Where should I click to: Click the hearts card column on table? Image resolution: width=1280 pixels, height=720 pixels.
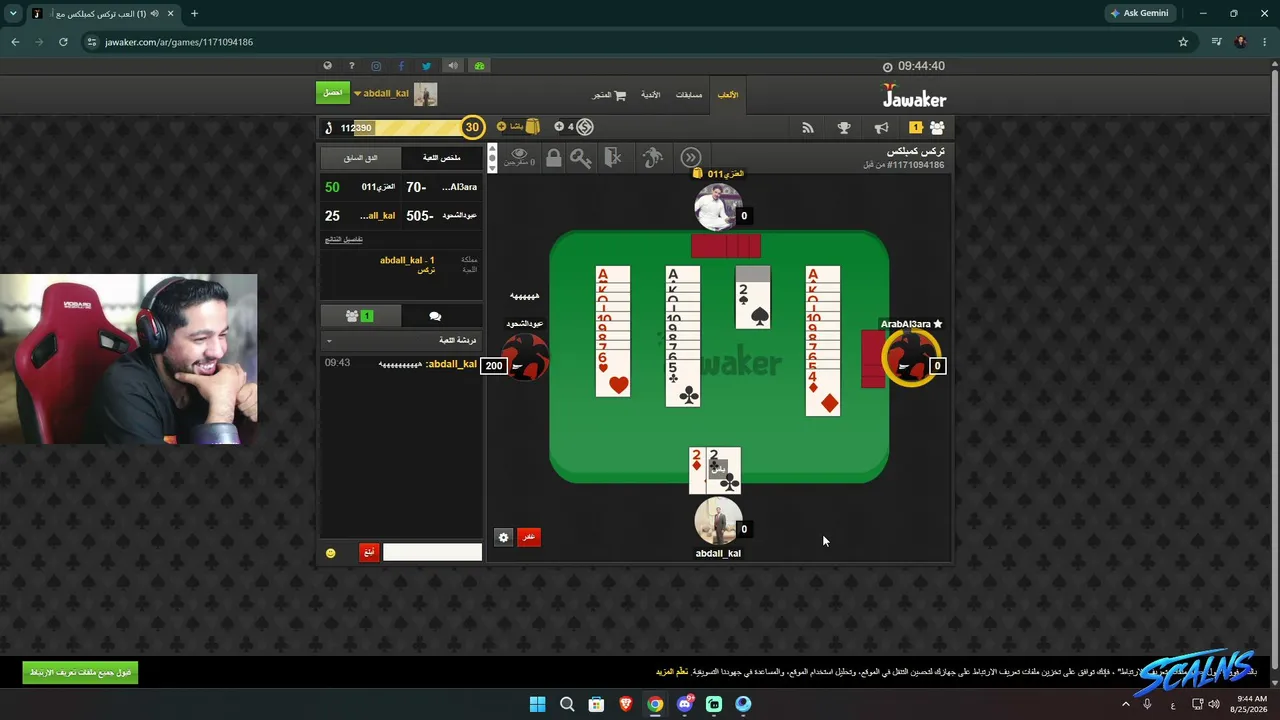pyautogui.click(x=613, y=331)
